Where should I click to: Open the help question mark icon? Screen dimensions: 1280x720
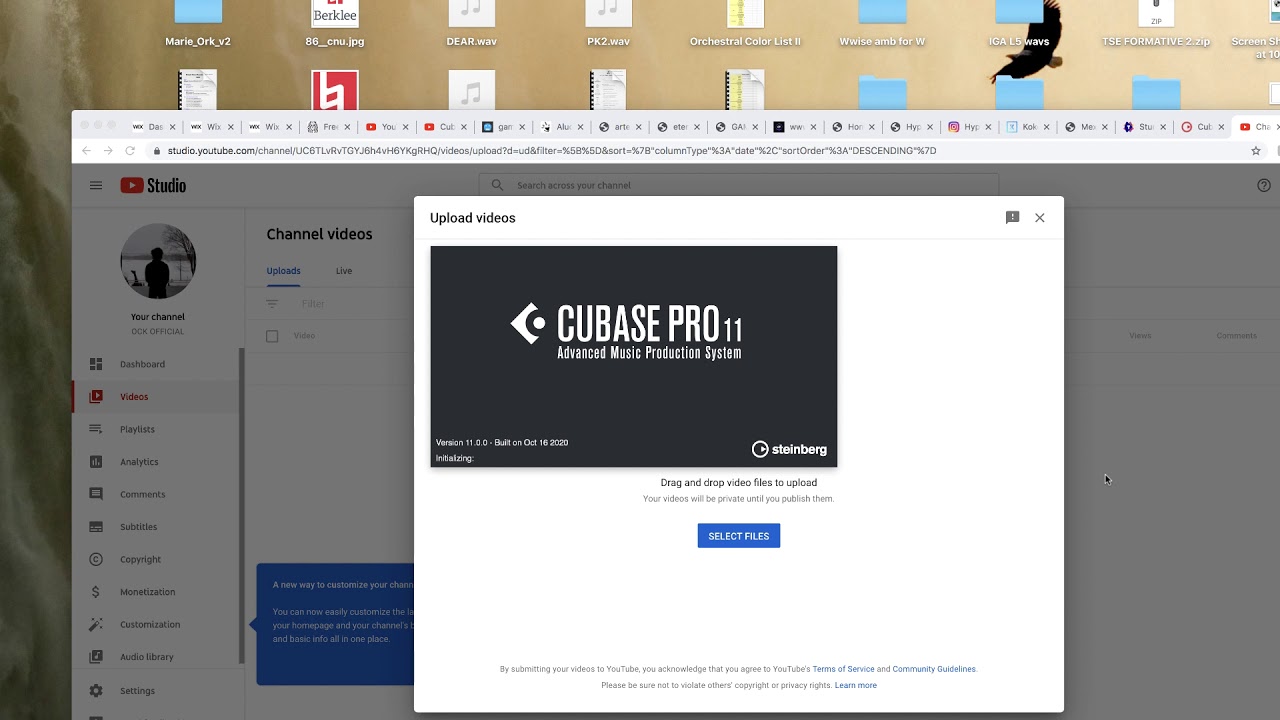1263,185
